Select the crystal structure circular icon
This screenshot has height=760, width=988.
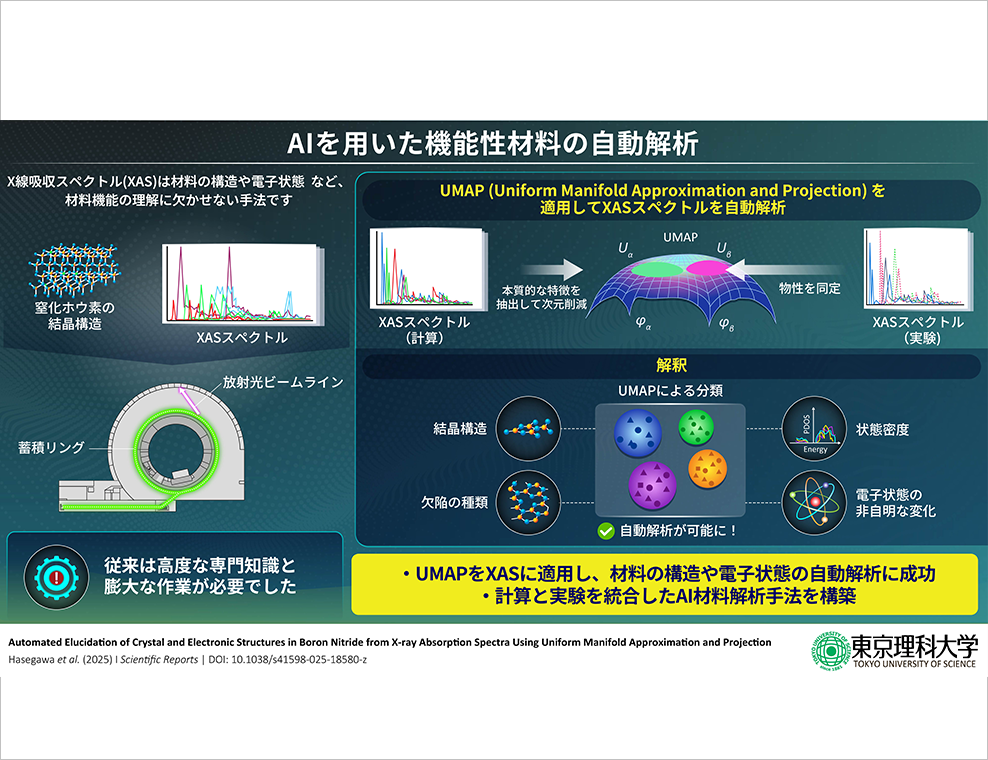[525, 428]
